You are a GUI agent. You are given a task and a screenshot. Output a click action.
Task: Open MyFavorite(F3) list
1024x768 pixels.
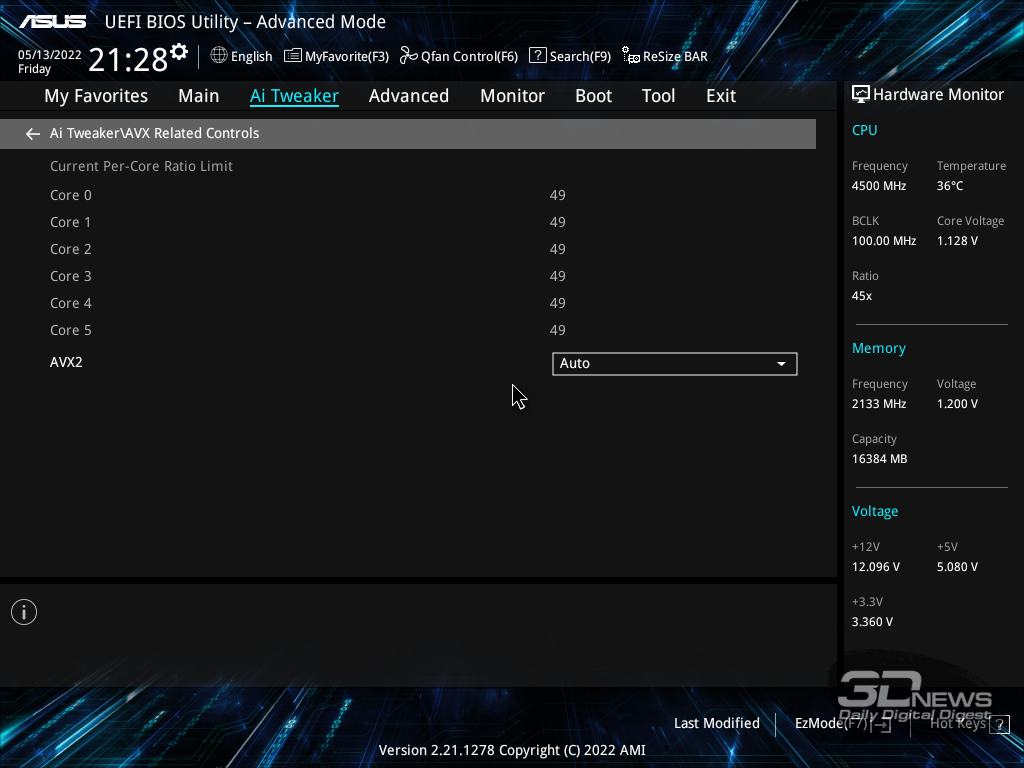pyautogui.click(x=336, y=56)
